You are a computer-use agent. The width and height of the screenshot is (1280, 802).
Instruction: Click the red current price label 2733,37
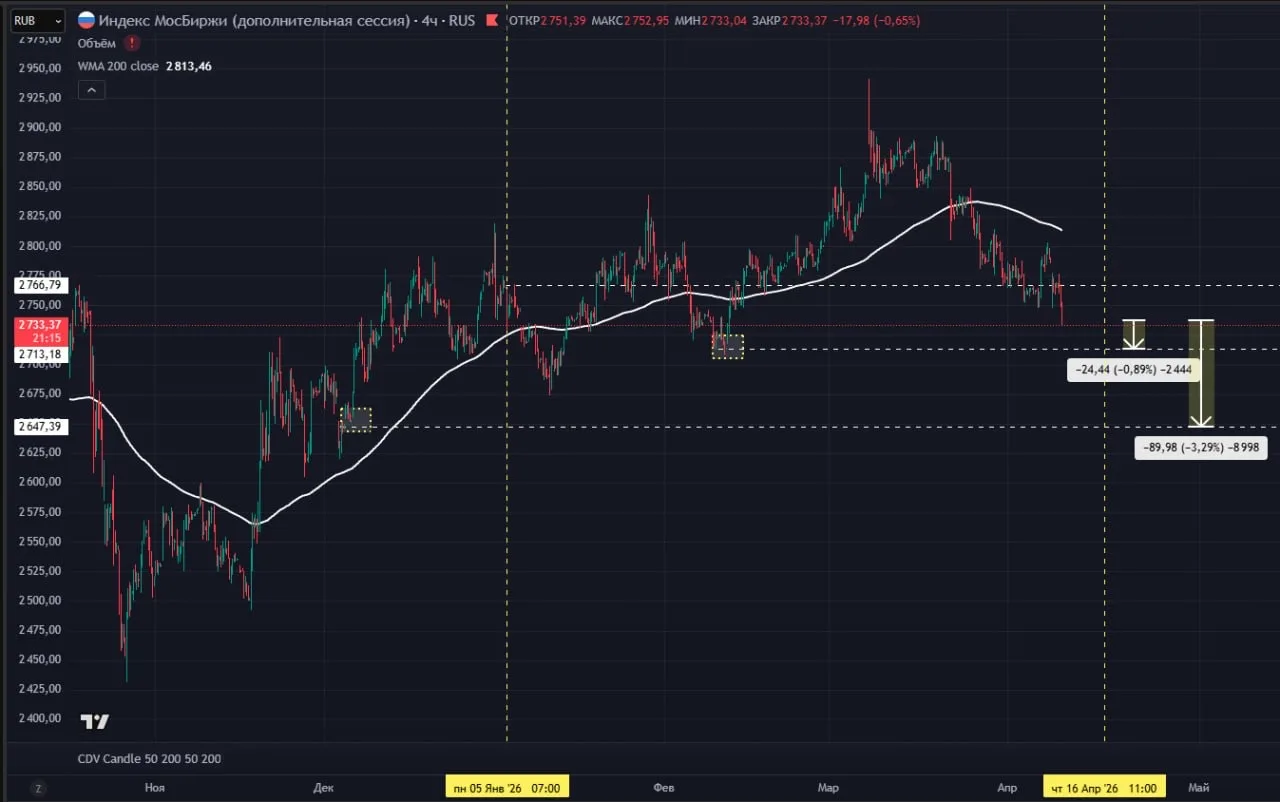click(x=39, y=331)
